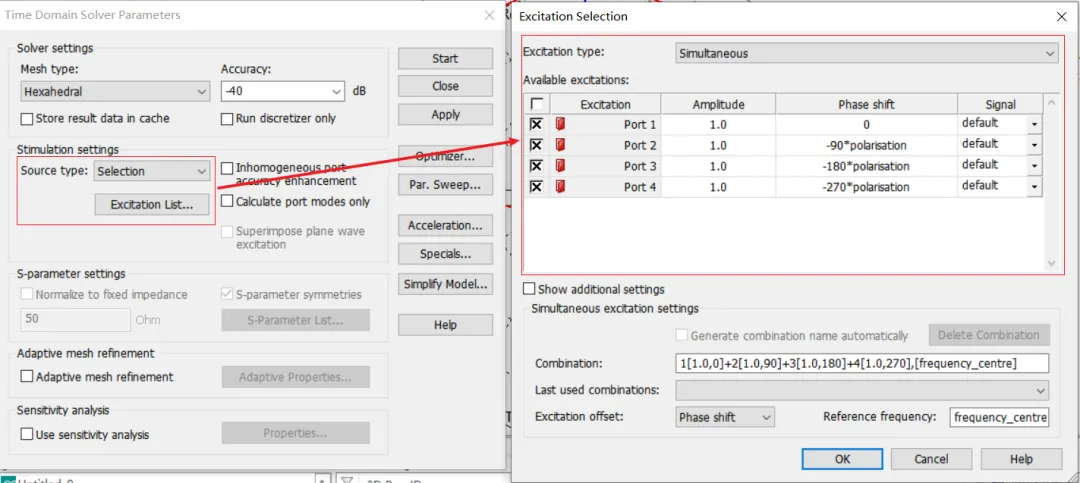This screenshot has width=1080, height=483.
Task: Enable Adaptive mesh refinement checkbox
Action: (27, 377)
